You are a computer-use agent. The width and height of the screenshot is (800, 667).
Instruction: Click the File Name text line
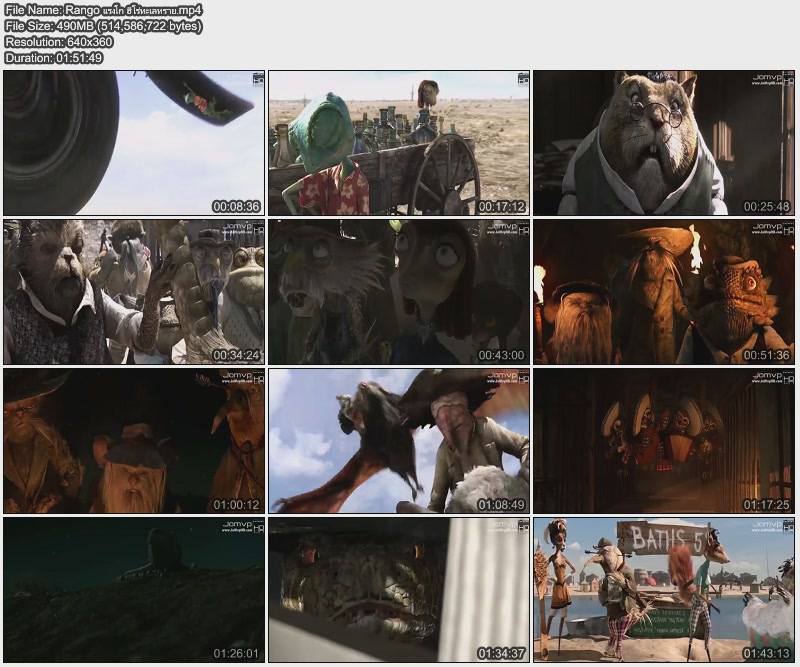(104, 10)
